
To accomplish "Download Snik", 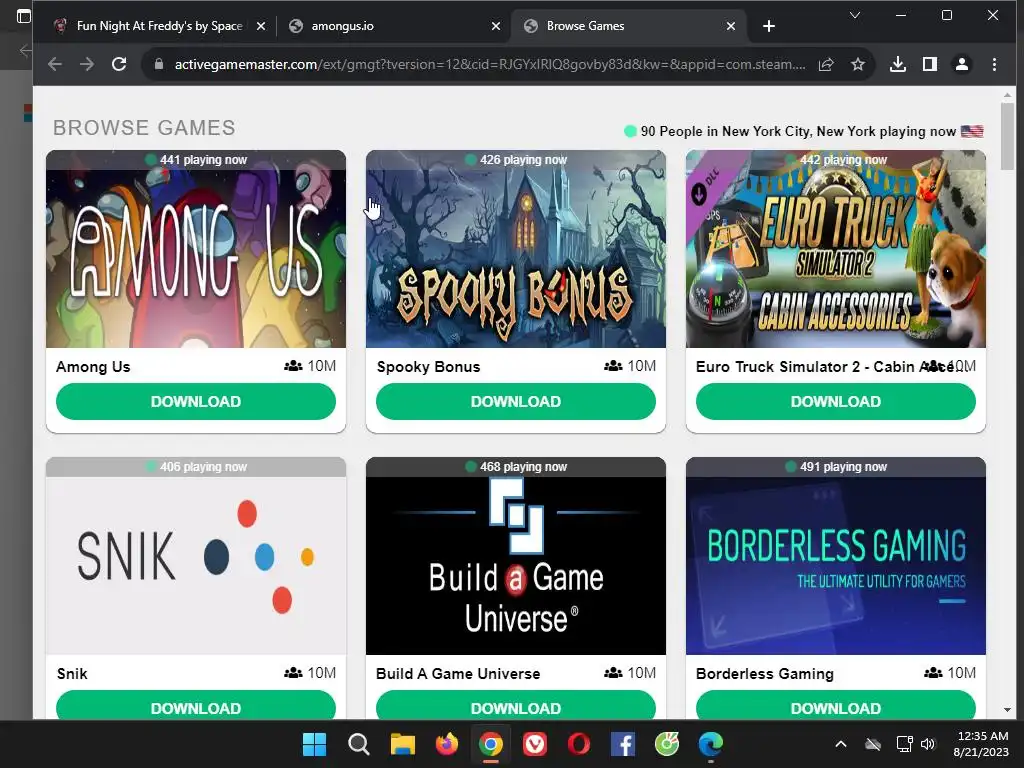I will [x=196, y=706].
